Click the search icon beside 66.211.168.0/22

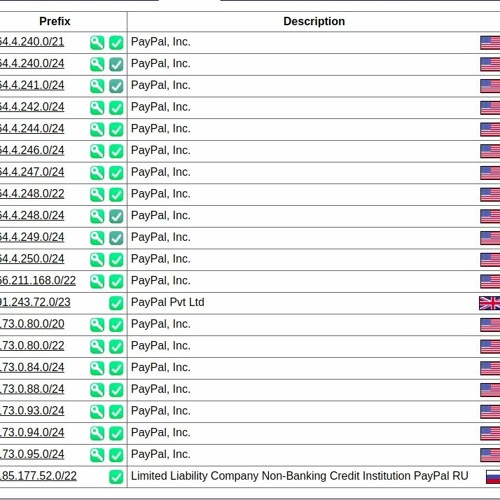[x=97, y=281]
